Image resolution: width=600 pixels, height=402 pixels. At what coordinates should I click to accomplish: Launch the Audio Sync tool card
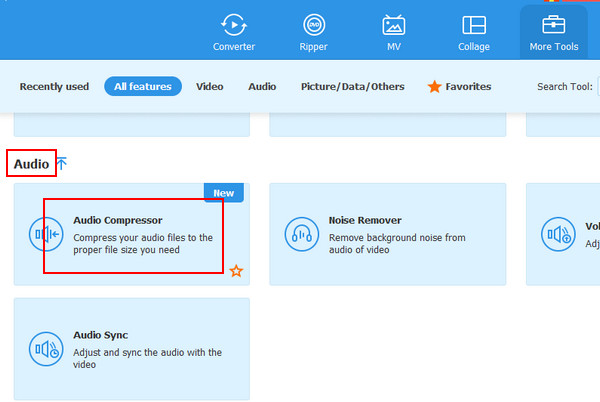click(x=131, y=349)
